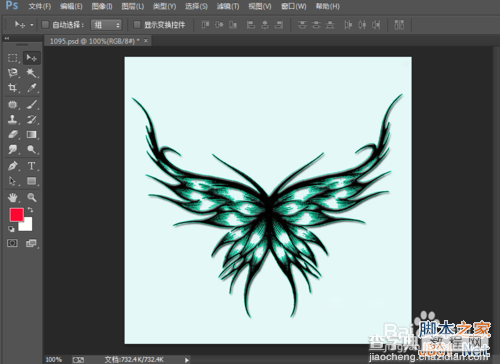The image size is (500, 364).
Task: Toggle the 显示变换控件 checkbox
Action: tap(137, 25)
